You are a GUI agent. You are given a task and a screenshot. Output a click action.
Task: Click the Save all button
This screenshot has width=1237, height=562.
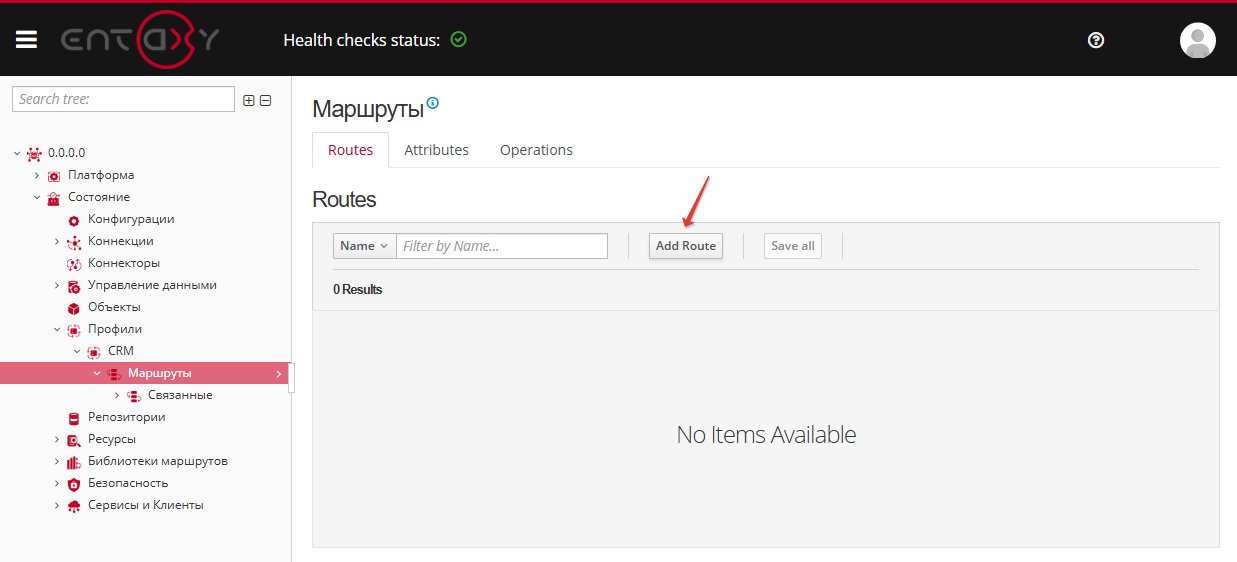pos(793,246)
